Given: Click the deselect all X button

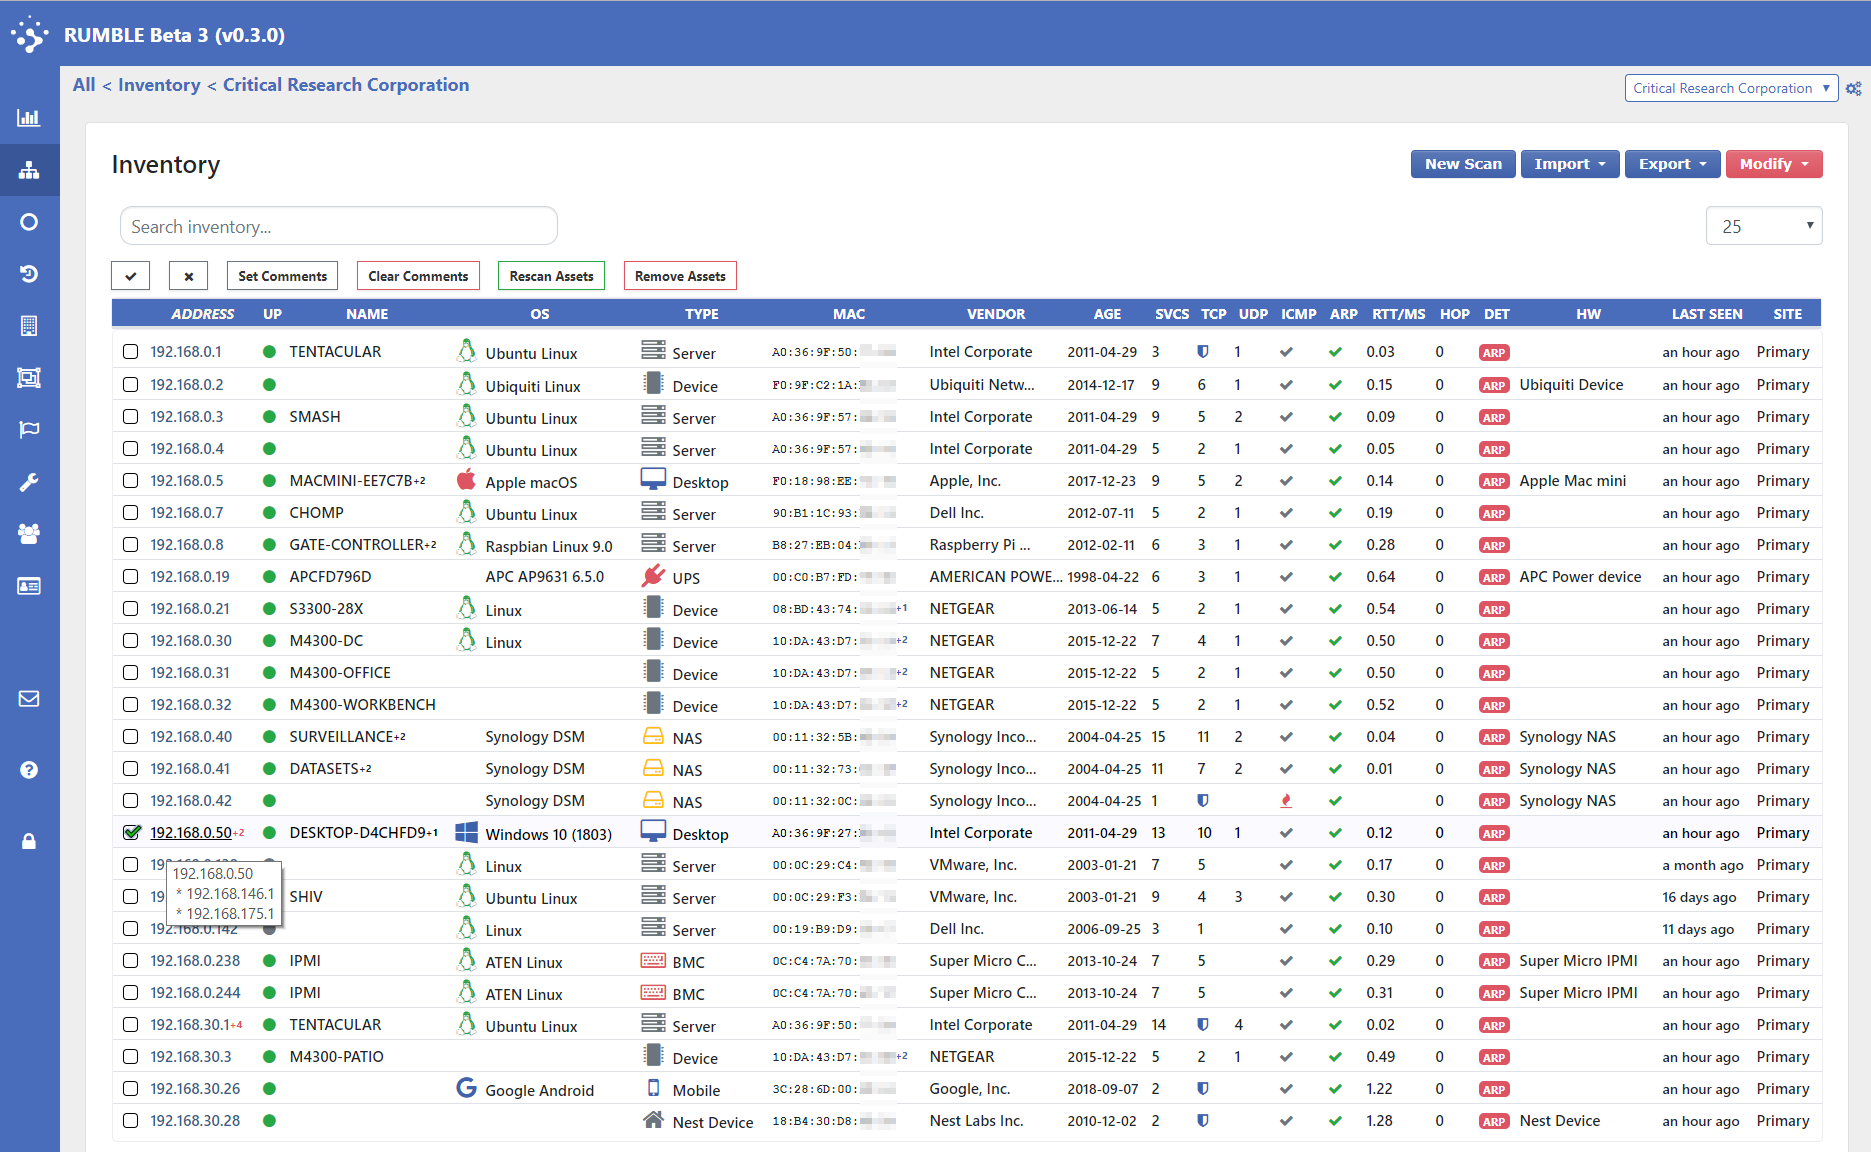Looking at the screenshot, I should coord(188,276).
